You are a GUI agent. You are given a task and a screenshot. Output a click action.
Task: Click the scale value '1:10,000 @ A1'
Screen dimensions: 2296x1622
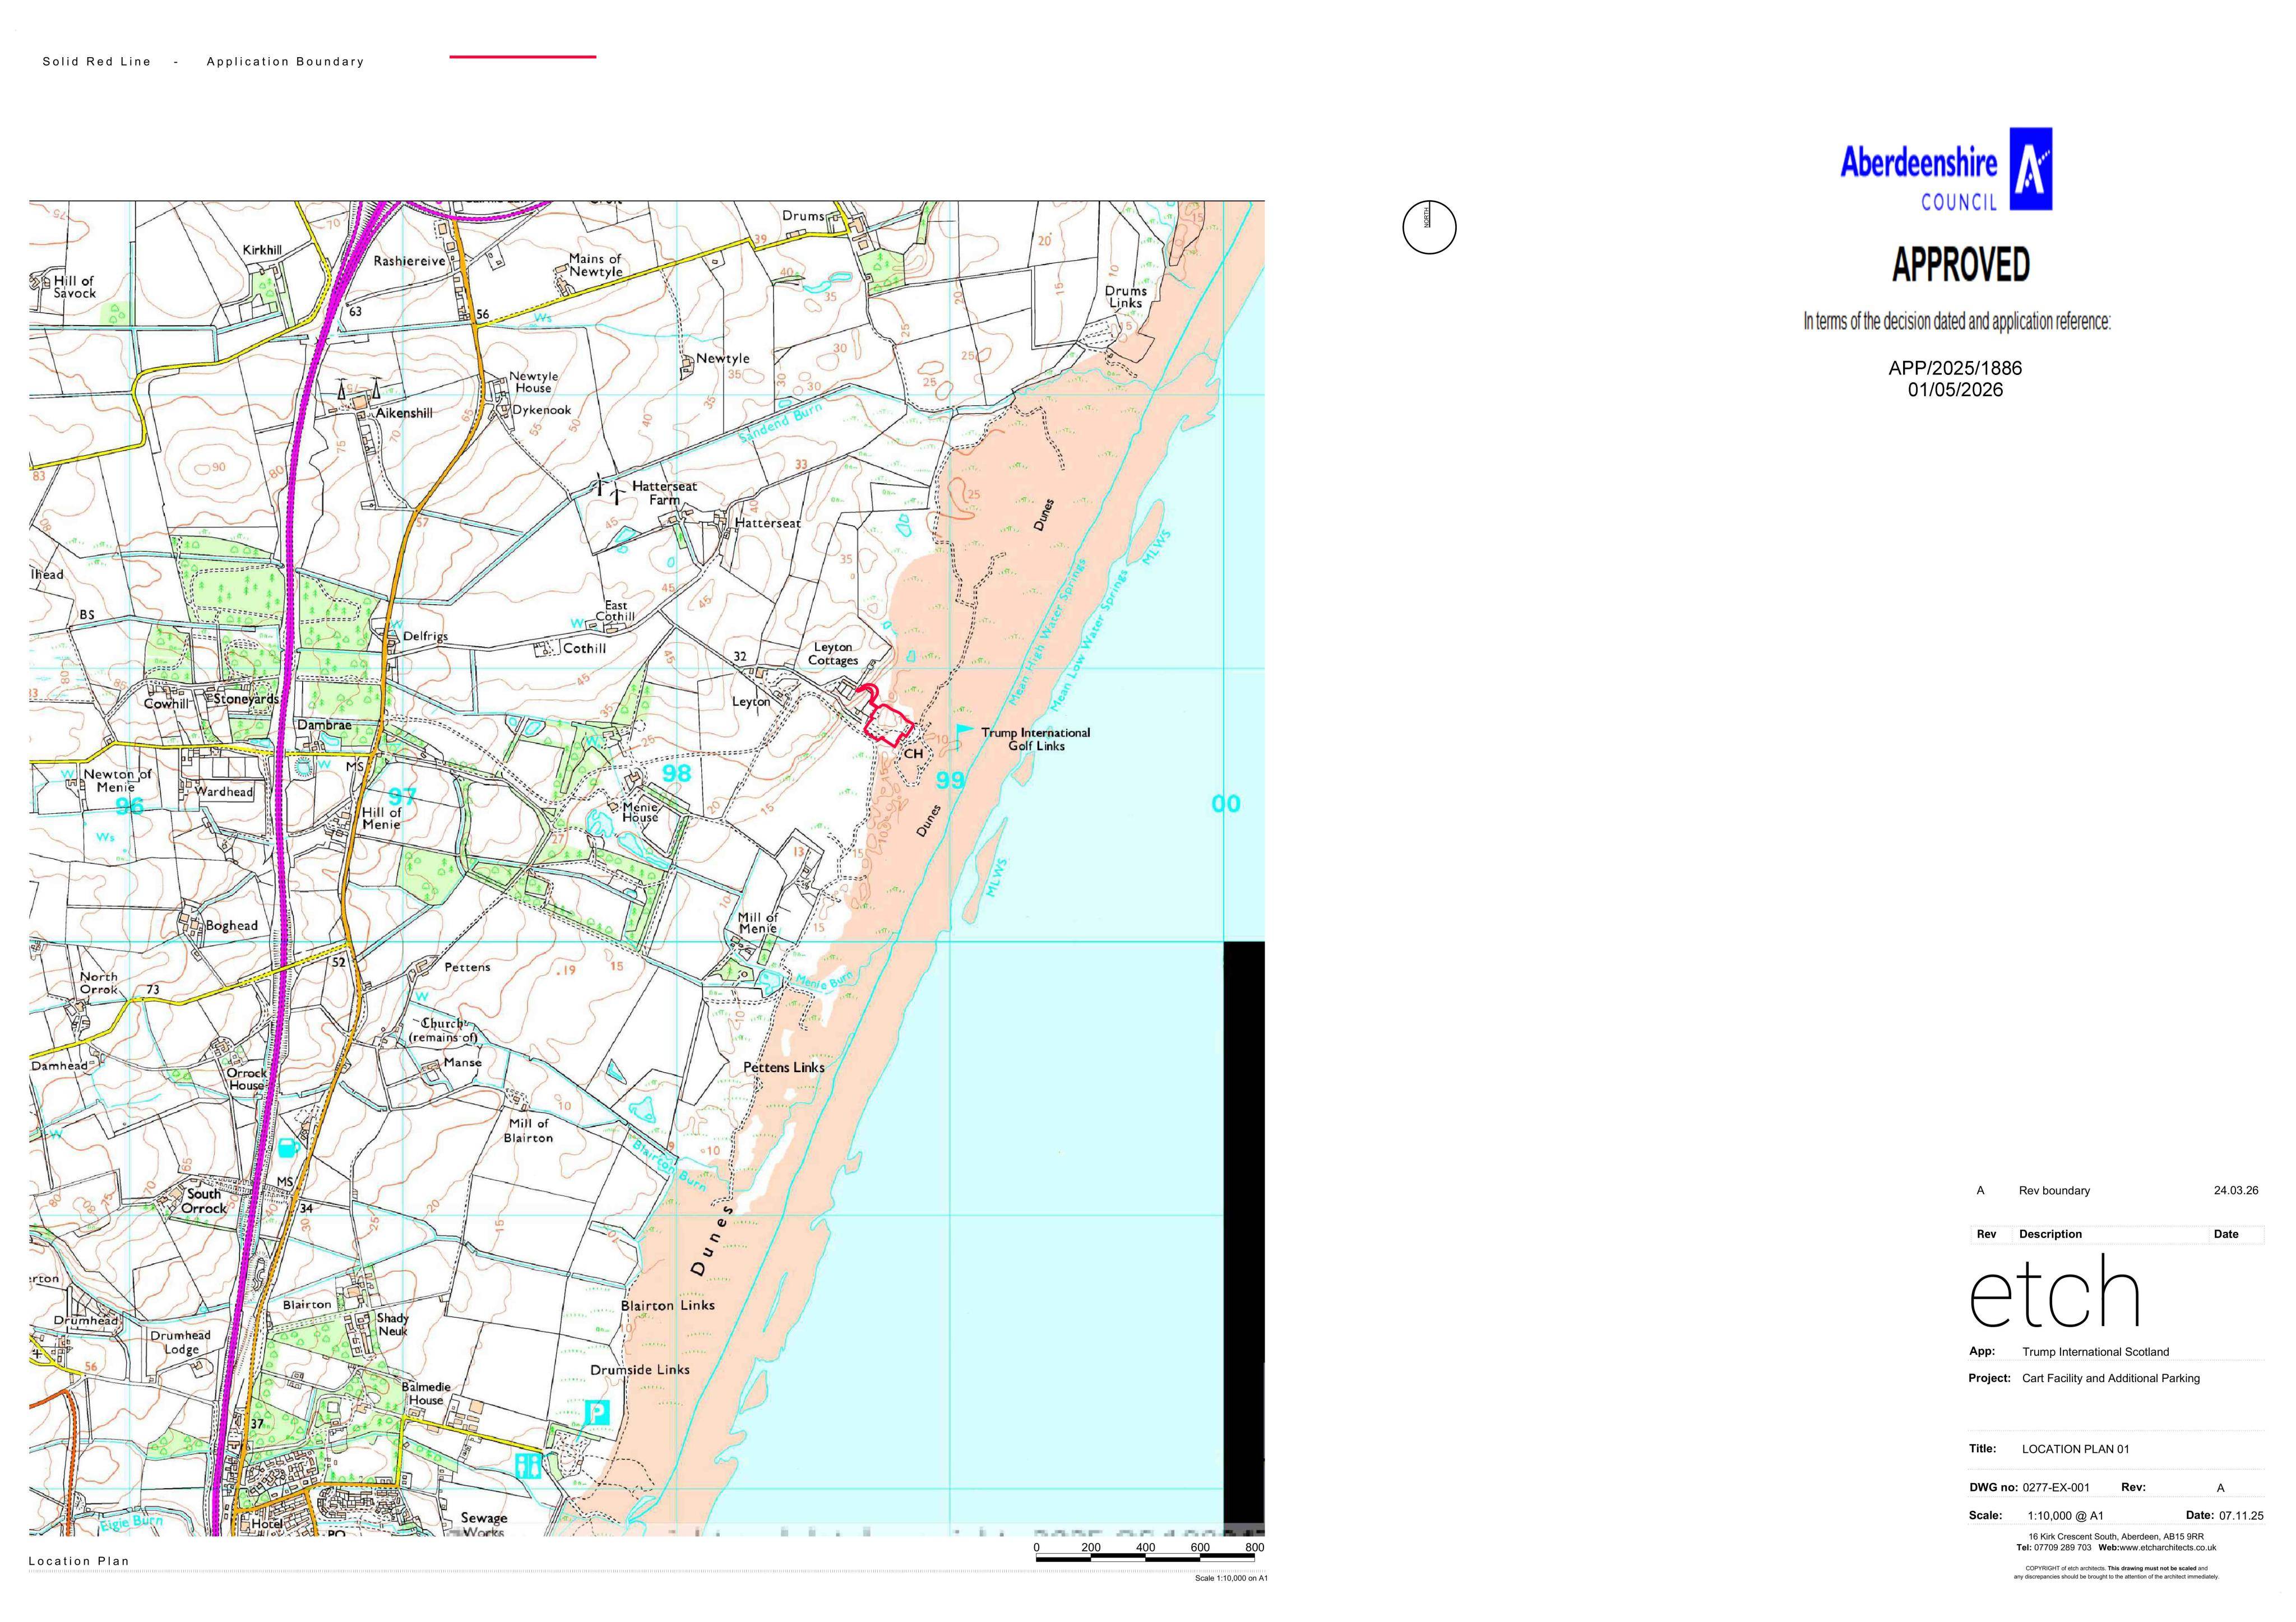(2065, 1515)
